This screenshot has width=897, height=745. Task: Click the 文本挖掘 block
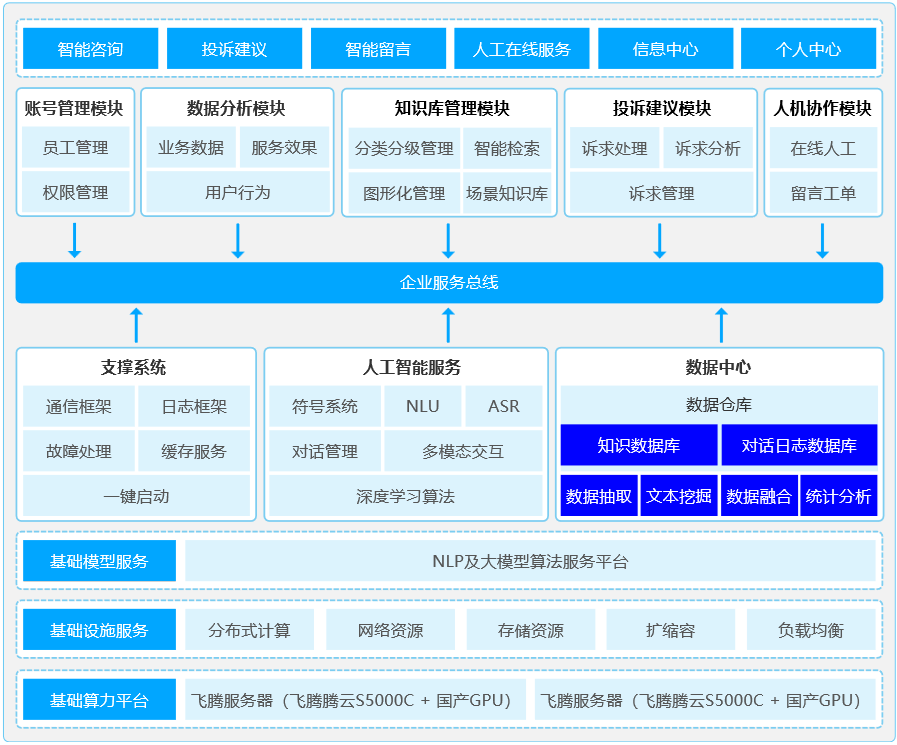point(679,496)
